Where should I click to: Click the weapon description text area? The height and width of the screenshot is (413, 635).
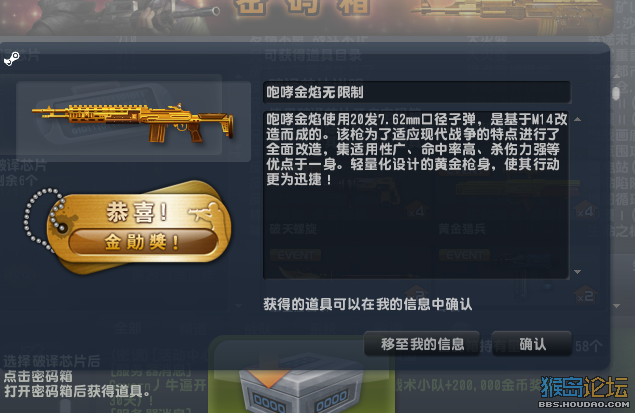click(416, 195)
